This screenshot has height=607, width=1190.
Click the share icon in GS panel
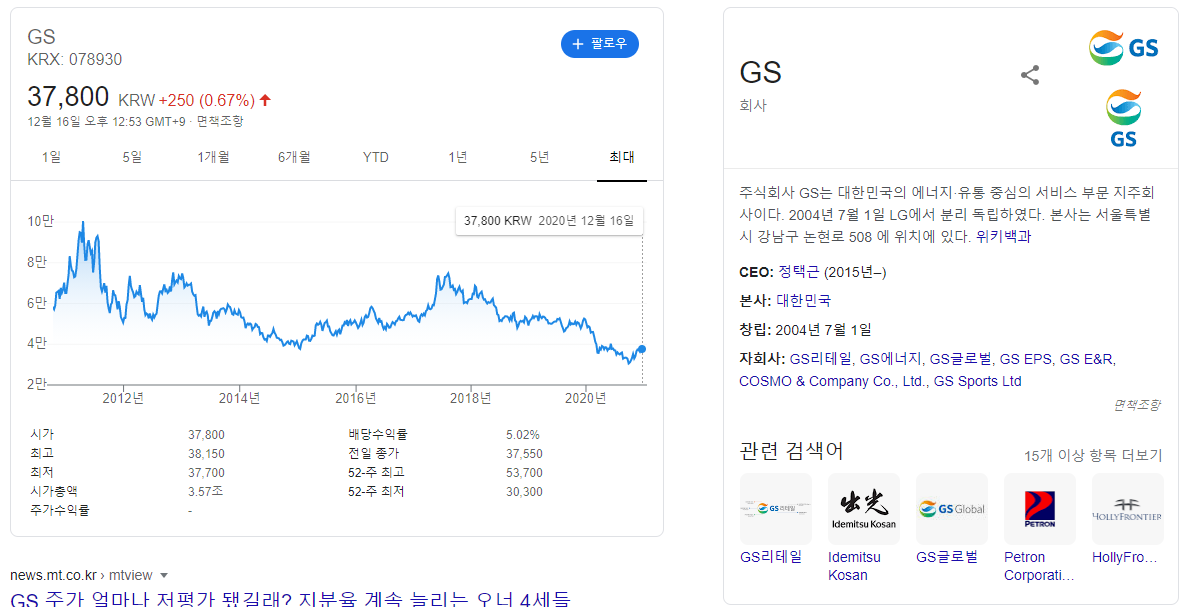point(1029,75)
